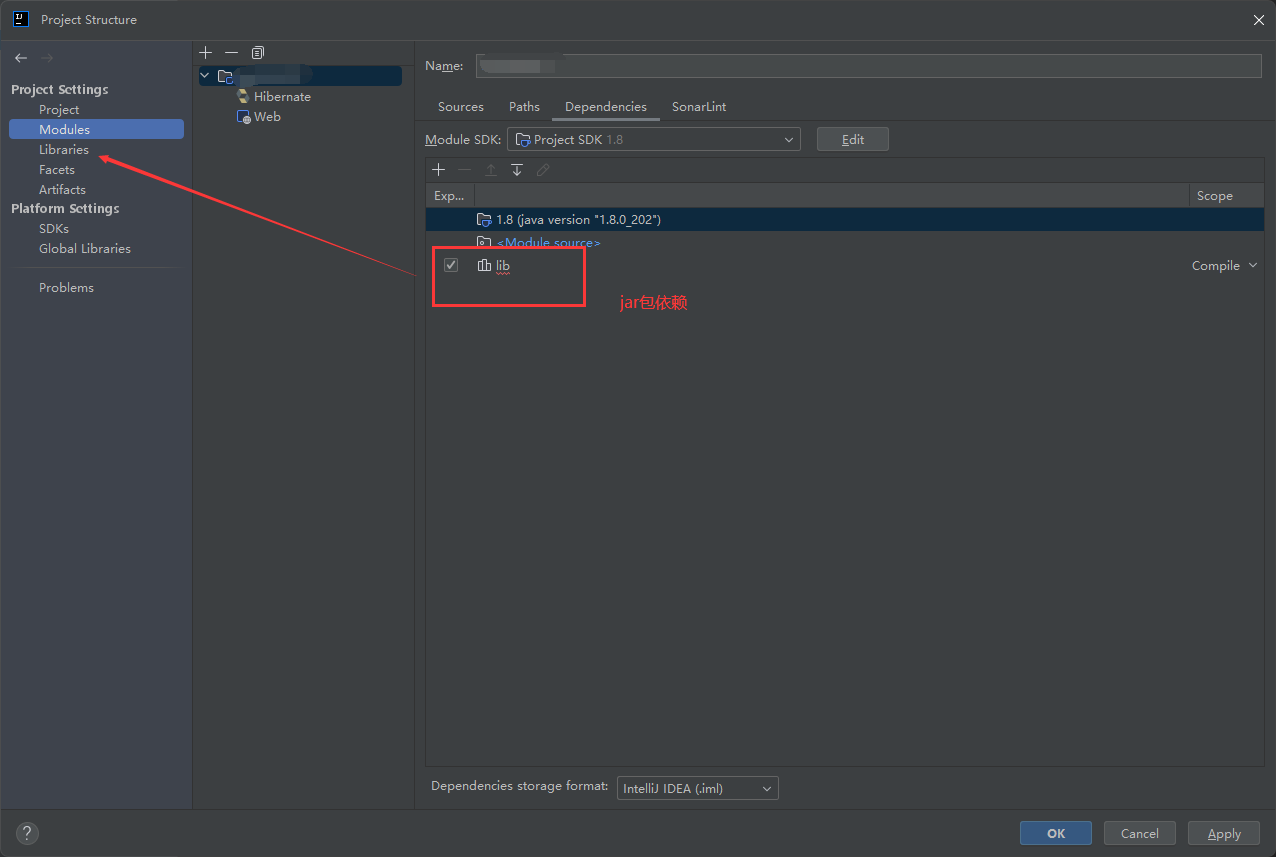This screenshot has height=857, width=1276.
Task: Click the Cancel button
Action: [1140, 833]
